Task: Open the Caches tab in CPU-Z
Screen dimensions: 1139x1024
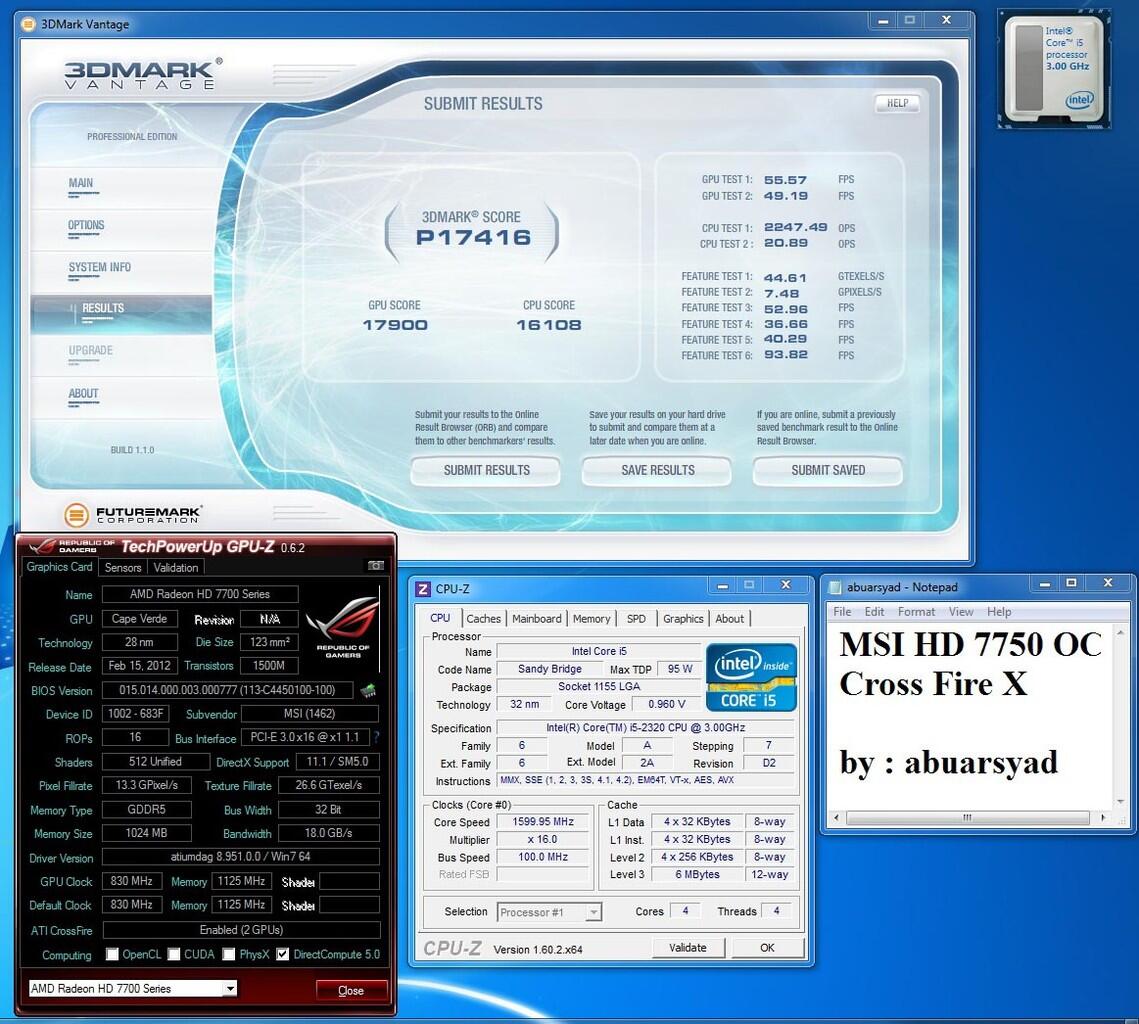Action: [483, 619]
